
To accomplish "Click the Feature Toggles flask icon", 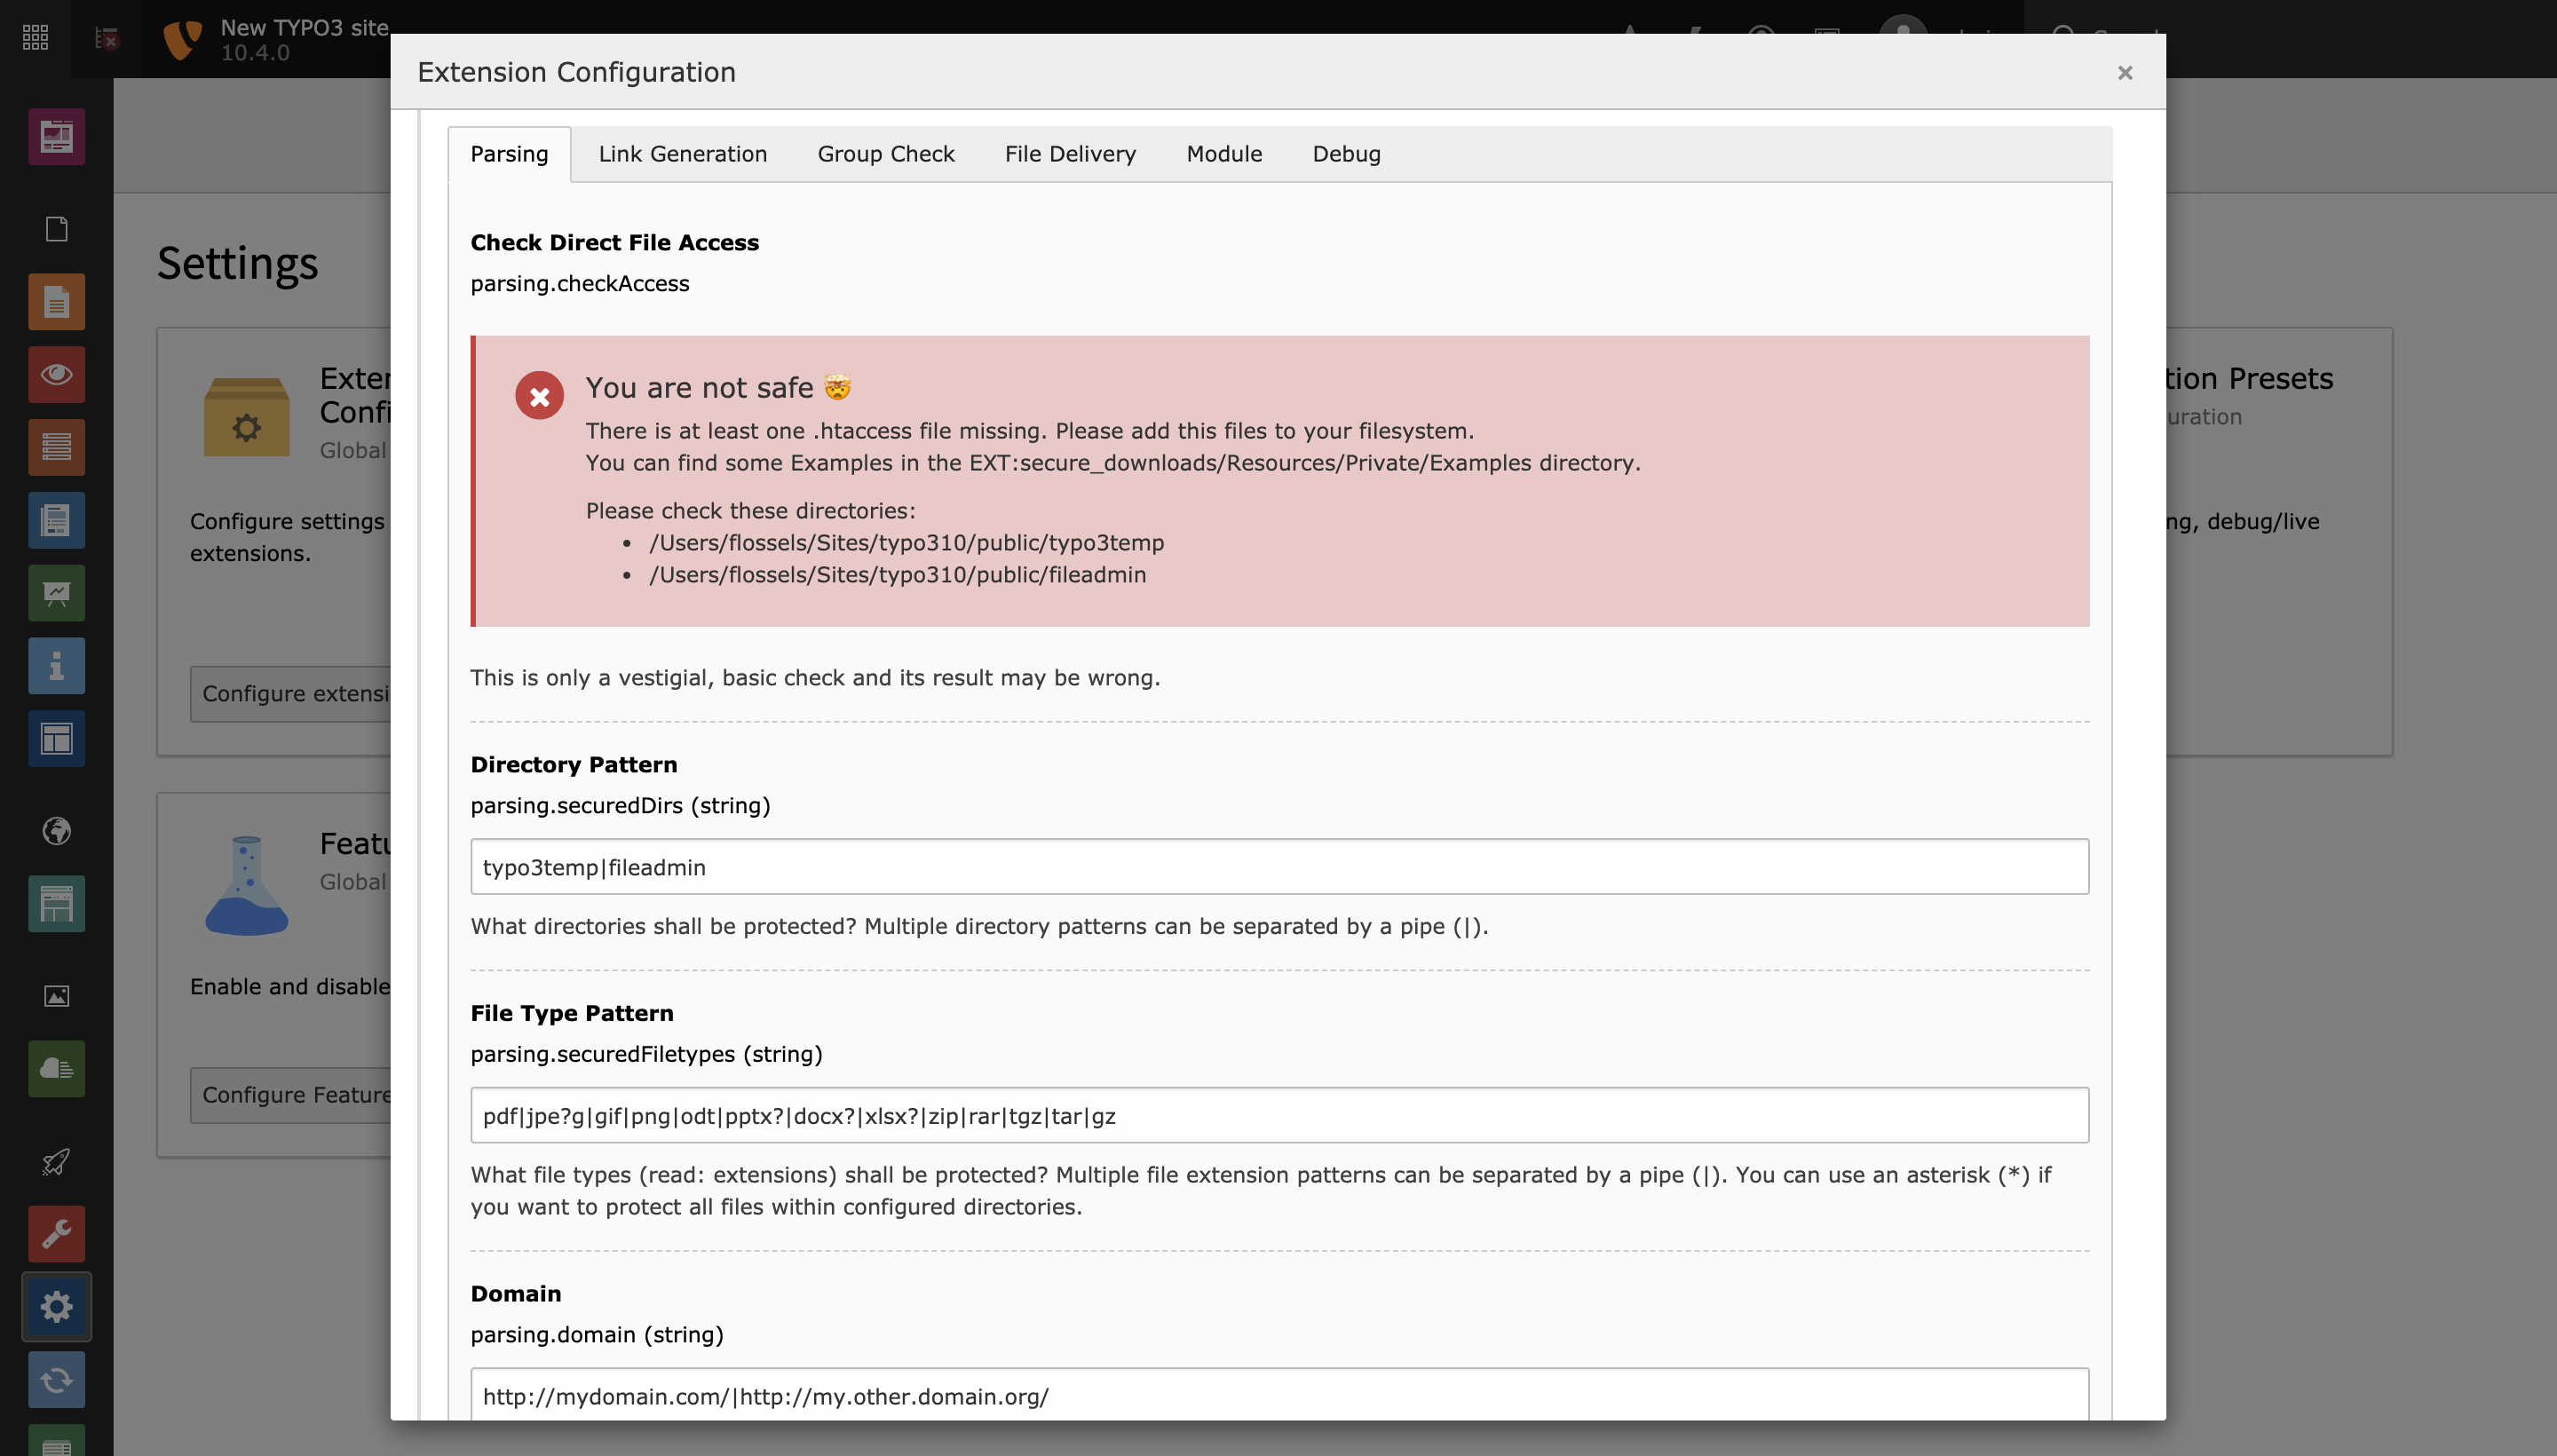I will click(x=246, y=886).
